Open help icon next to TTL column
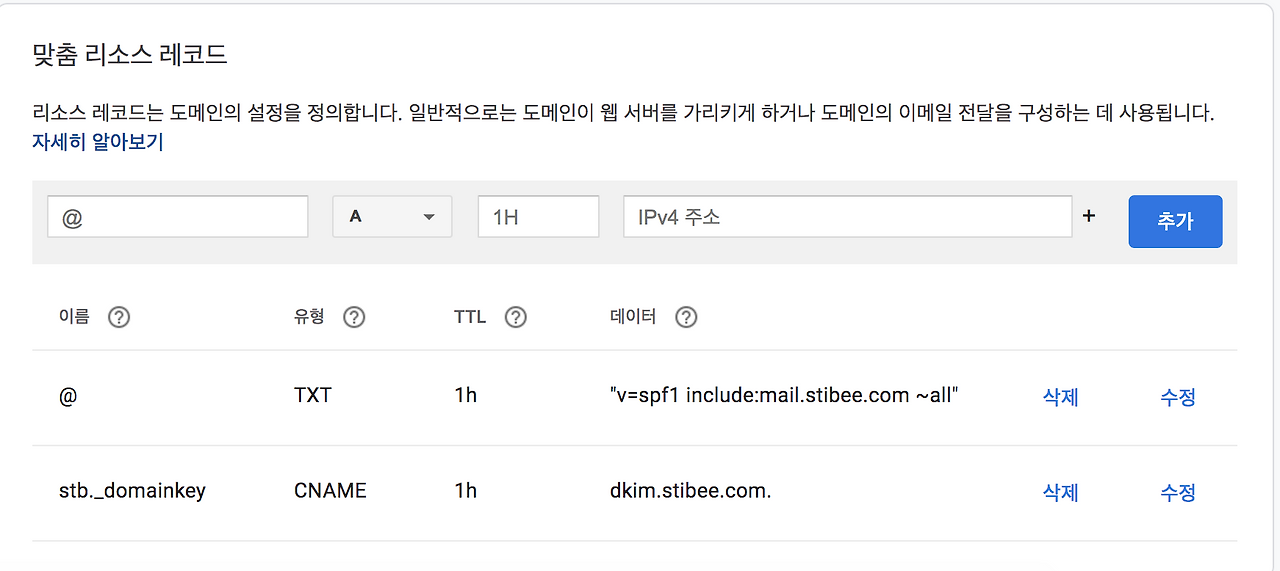The height and width of the screenshot is (571, 1280). click(x=515, y=318)
